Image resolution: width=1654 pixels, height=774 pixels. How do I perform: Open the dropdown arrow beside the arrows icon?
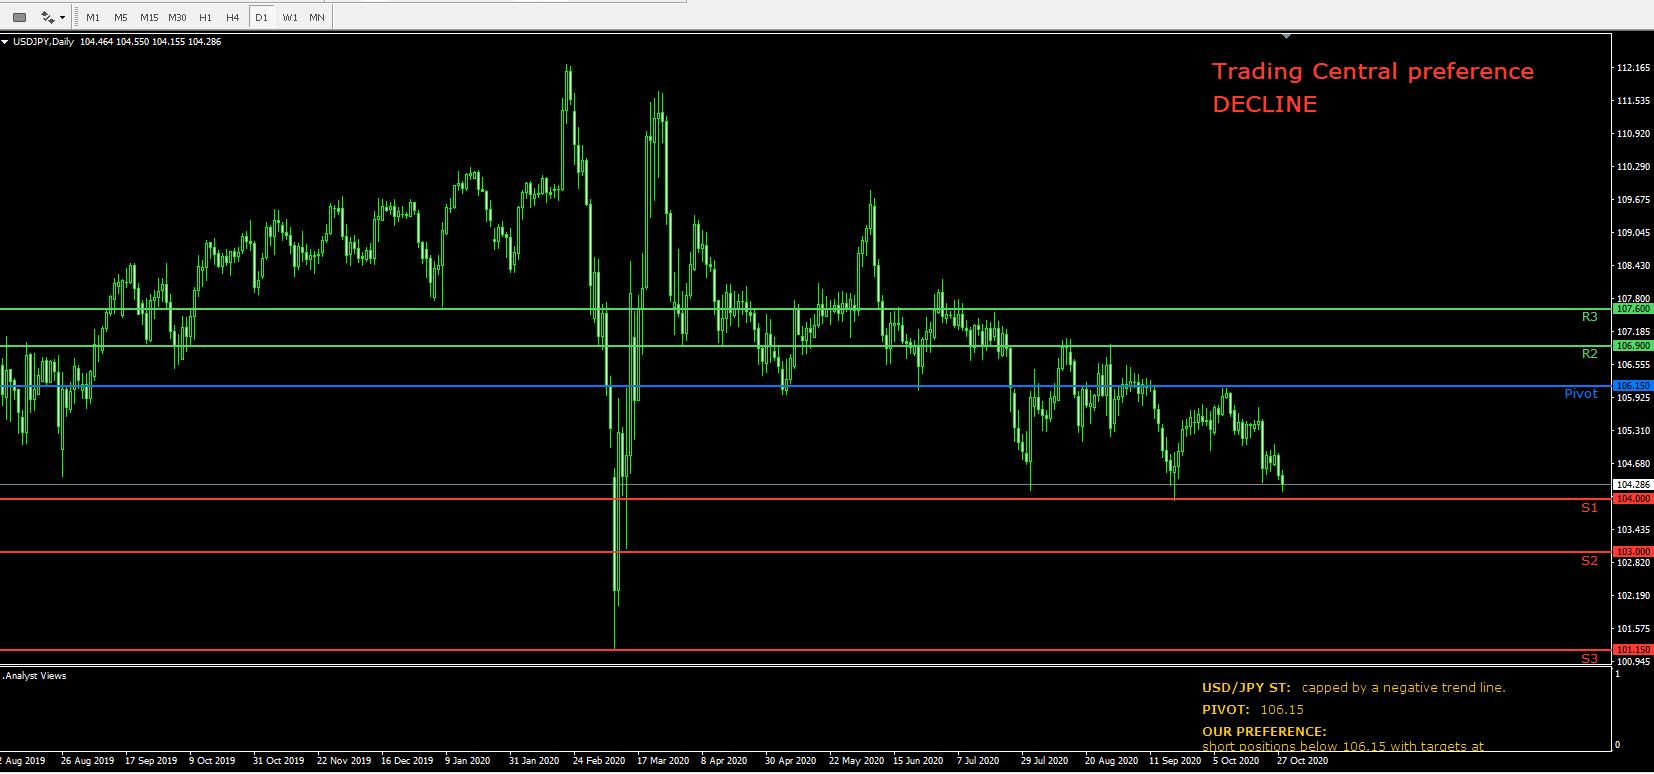click(63, 17)
